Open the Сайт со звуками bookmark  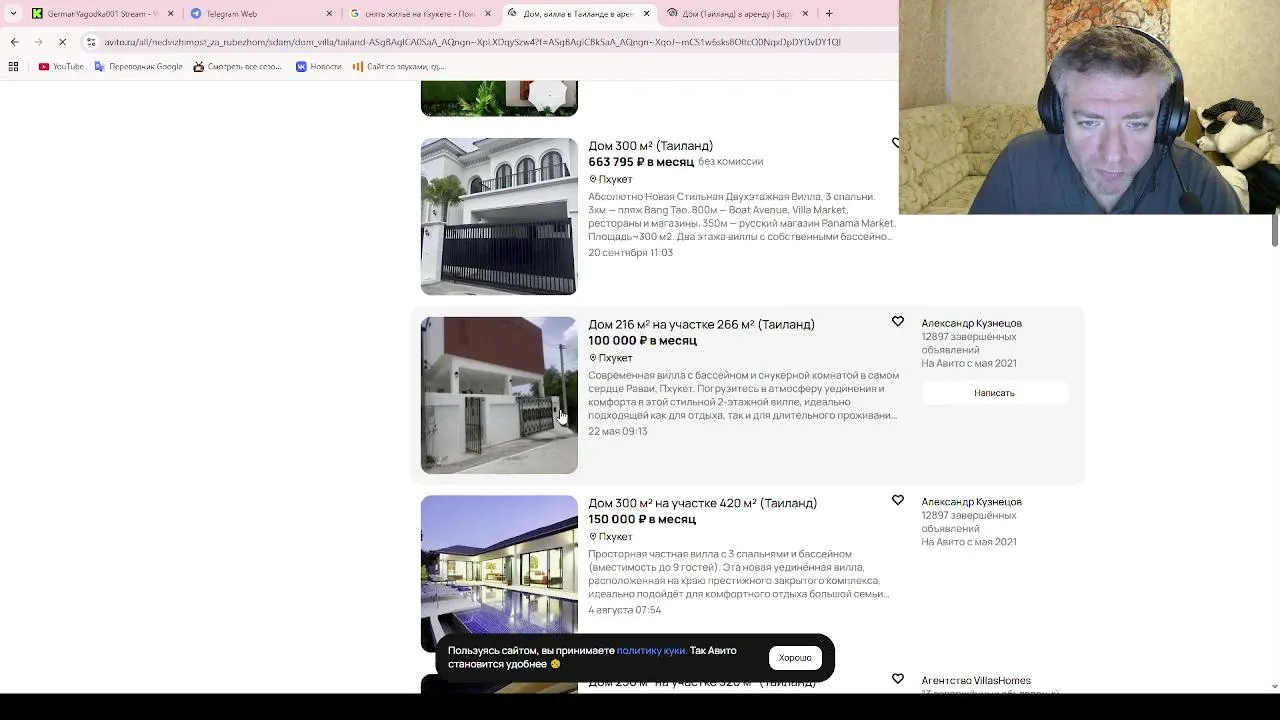tap(398, 67)
